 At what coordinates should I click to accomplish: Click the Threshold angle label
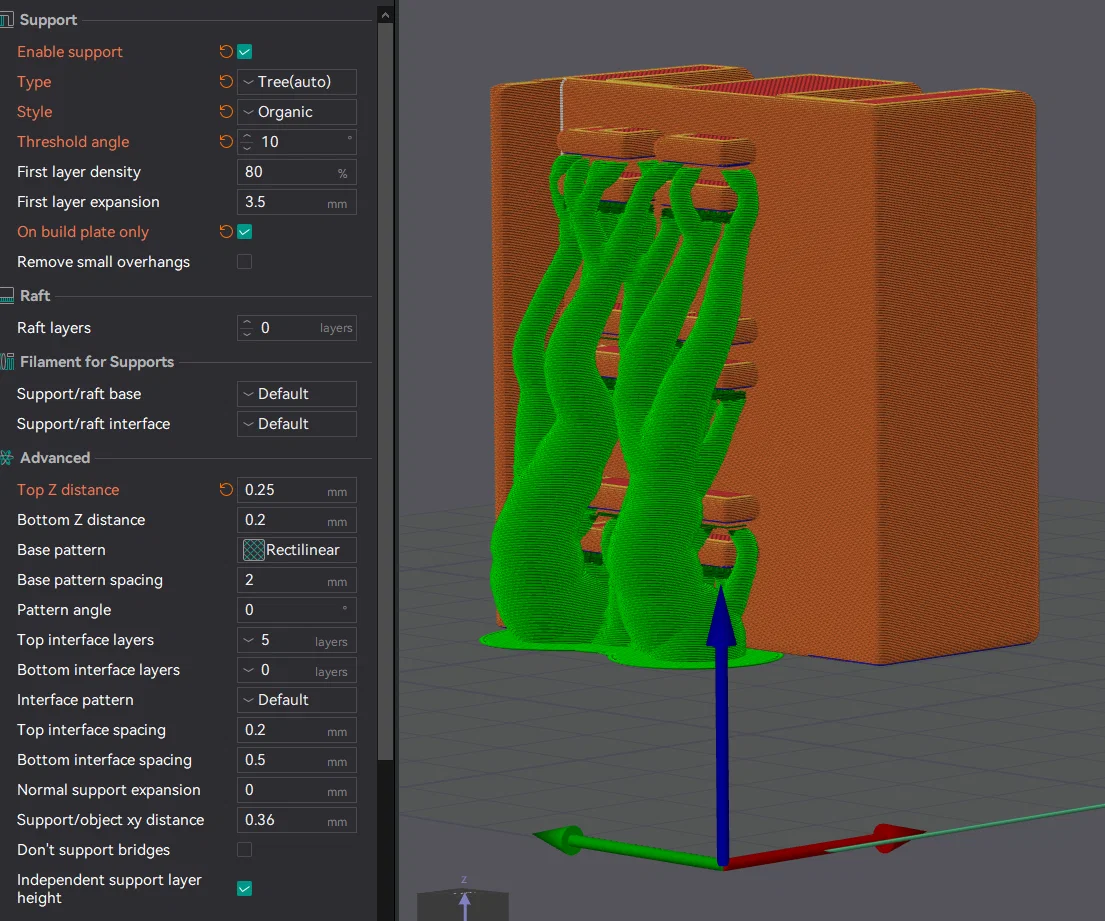click(x=73, y=142)
